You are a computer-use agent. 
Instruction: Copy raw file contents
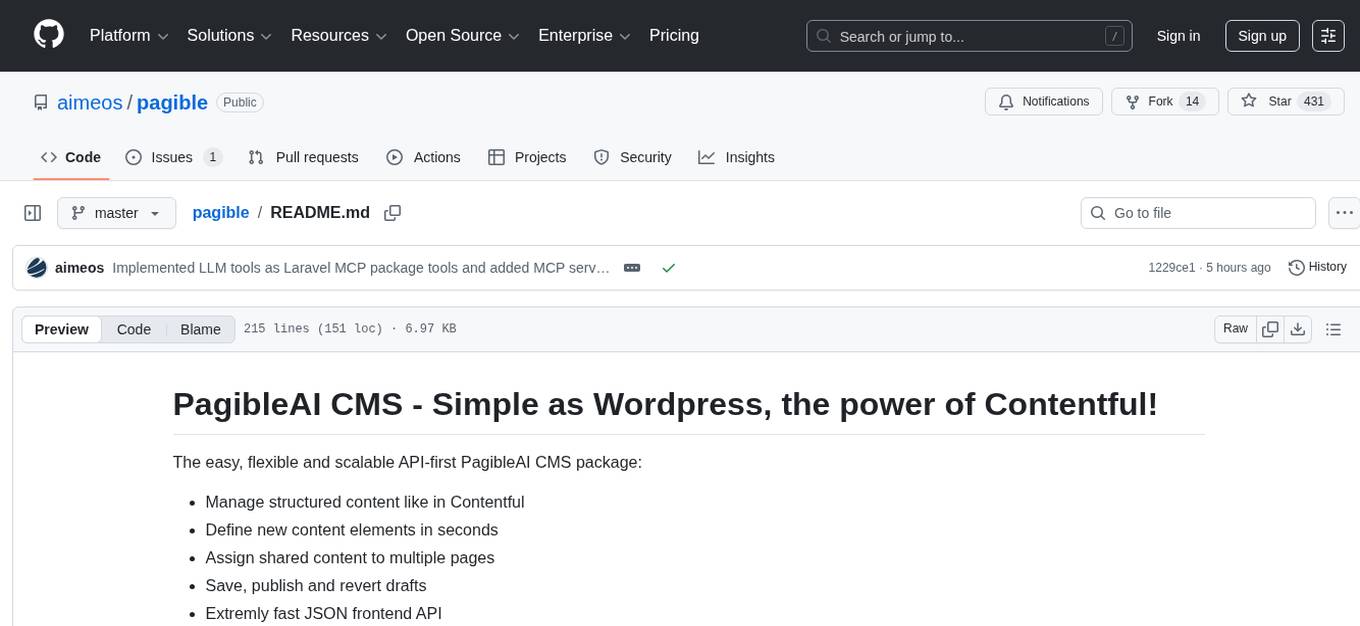tap(1270, 329)
